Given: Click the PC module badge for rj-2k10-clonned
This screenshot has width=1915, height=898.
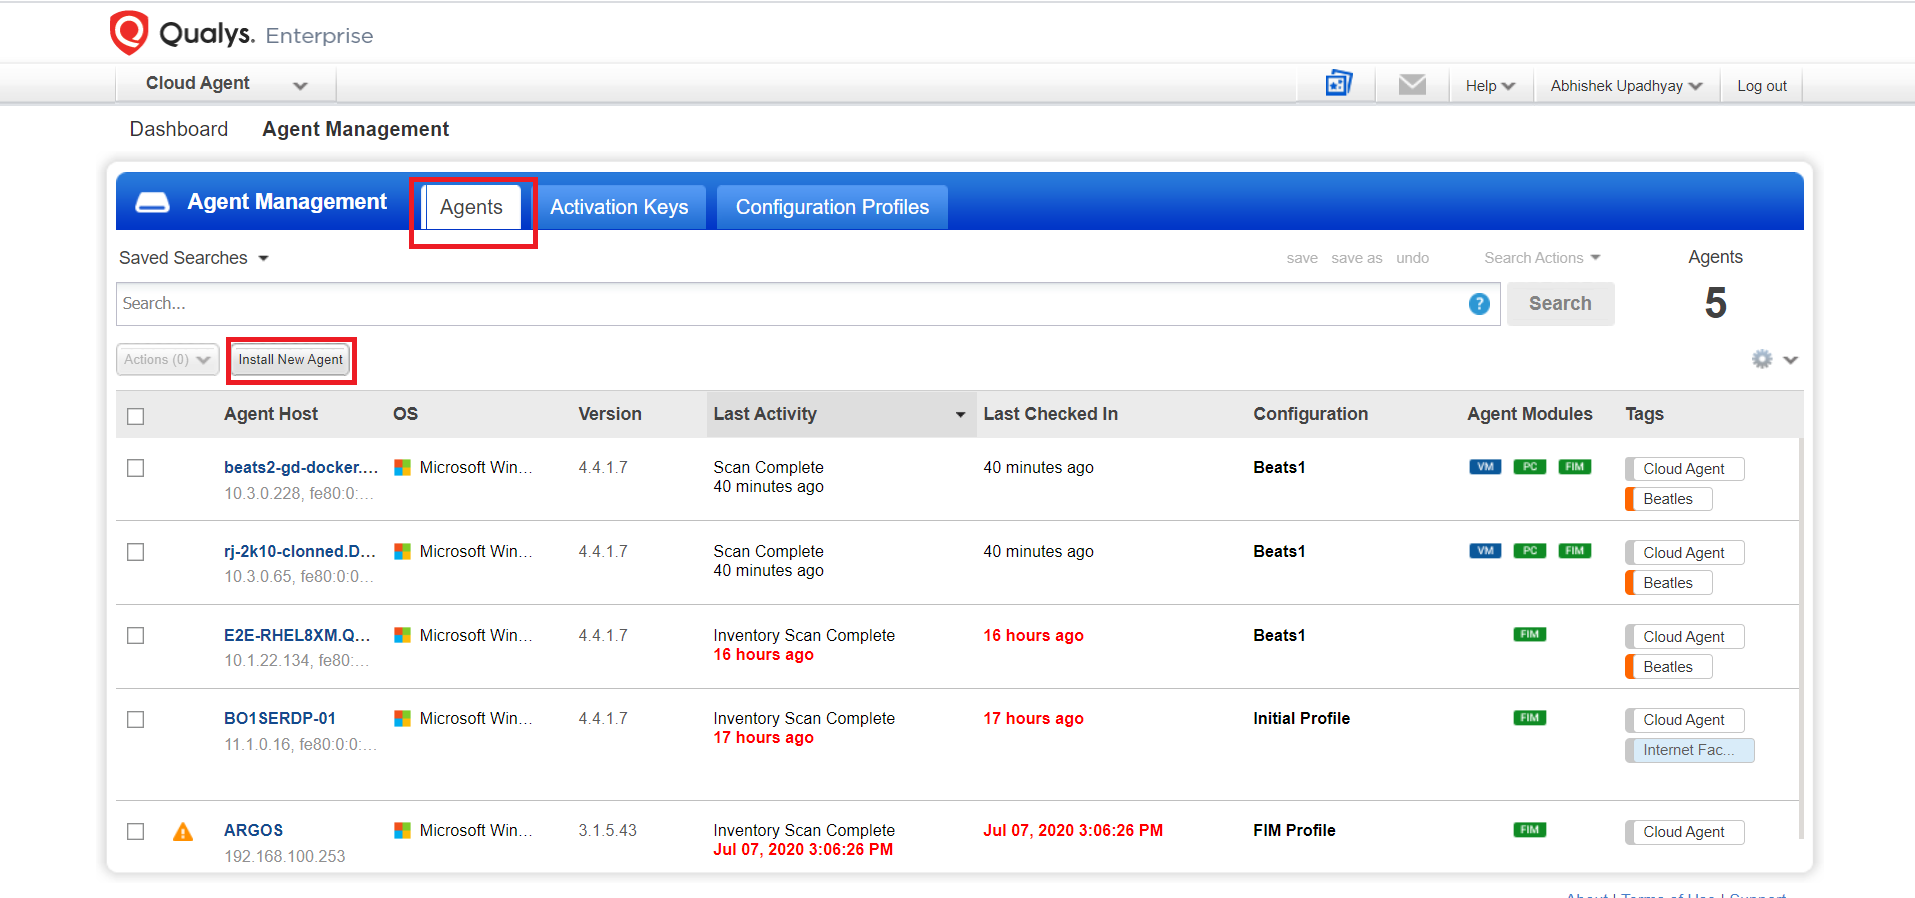Looking at the screenshot, I should click(1529, 551).
